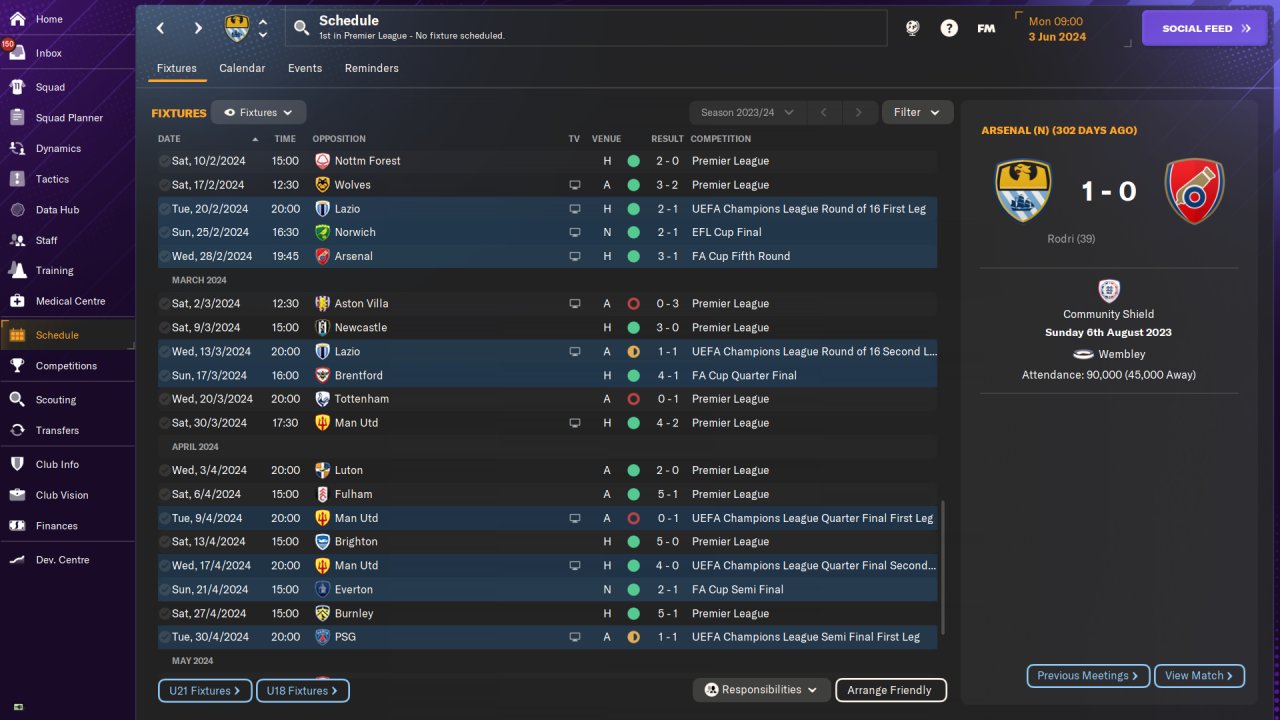Expand the Season 2023/24 dropdown
Screen dimensions: 1280x720
coord(747,113)
